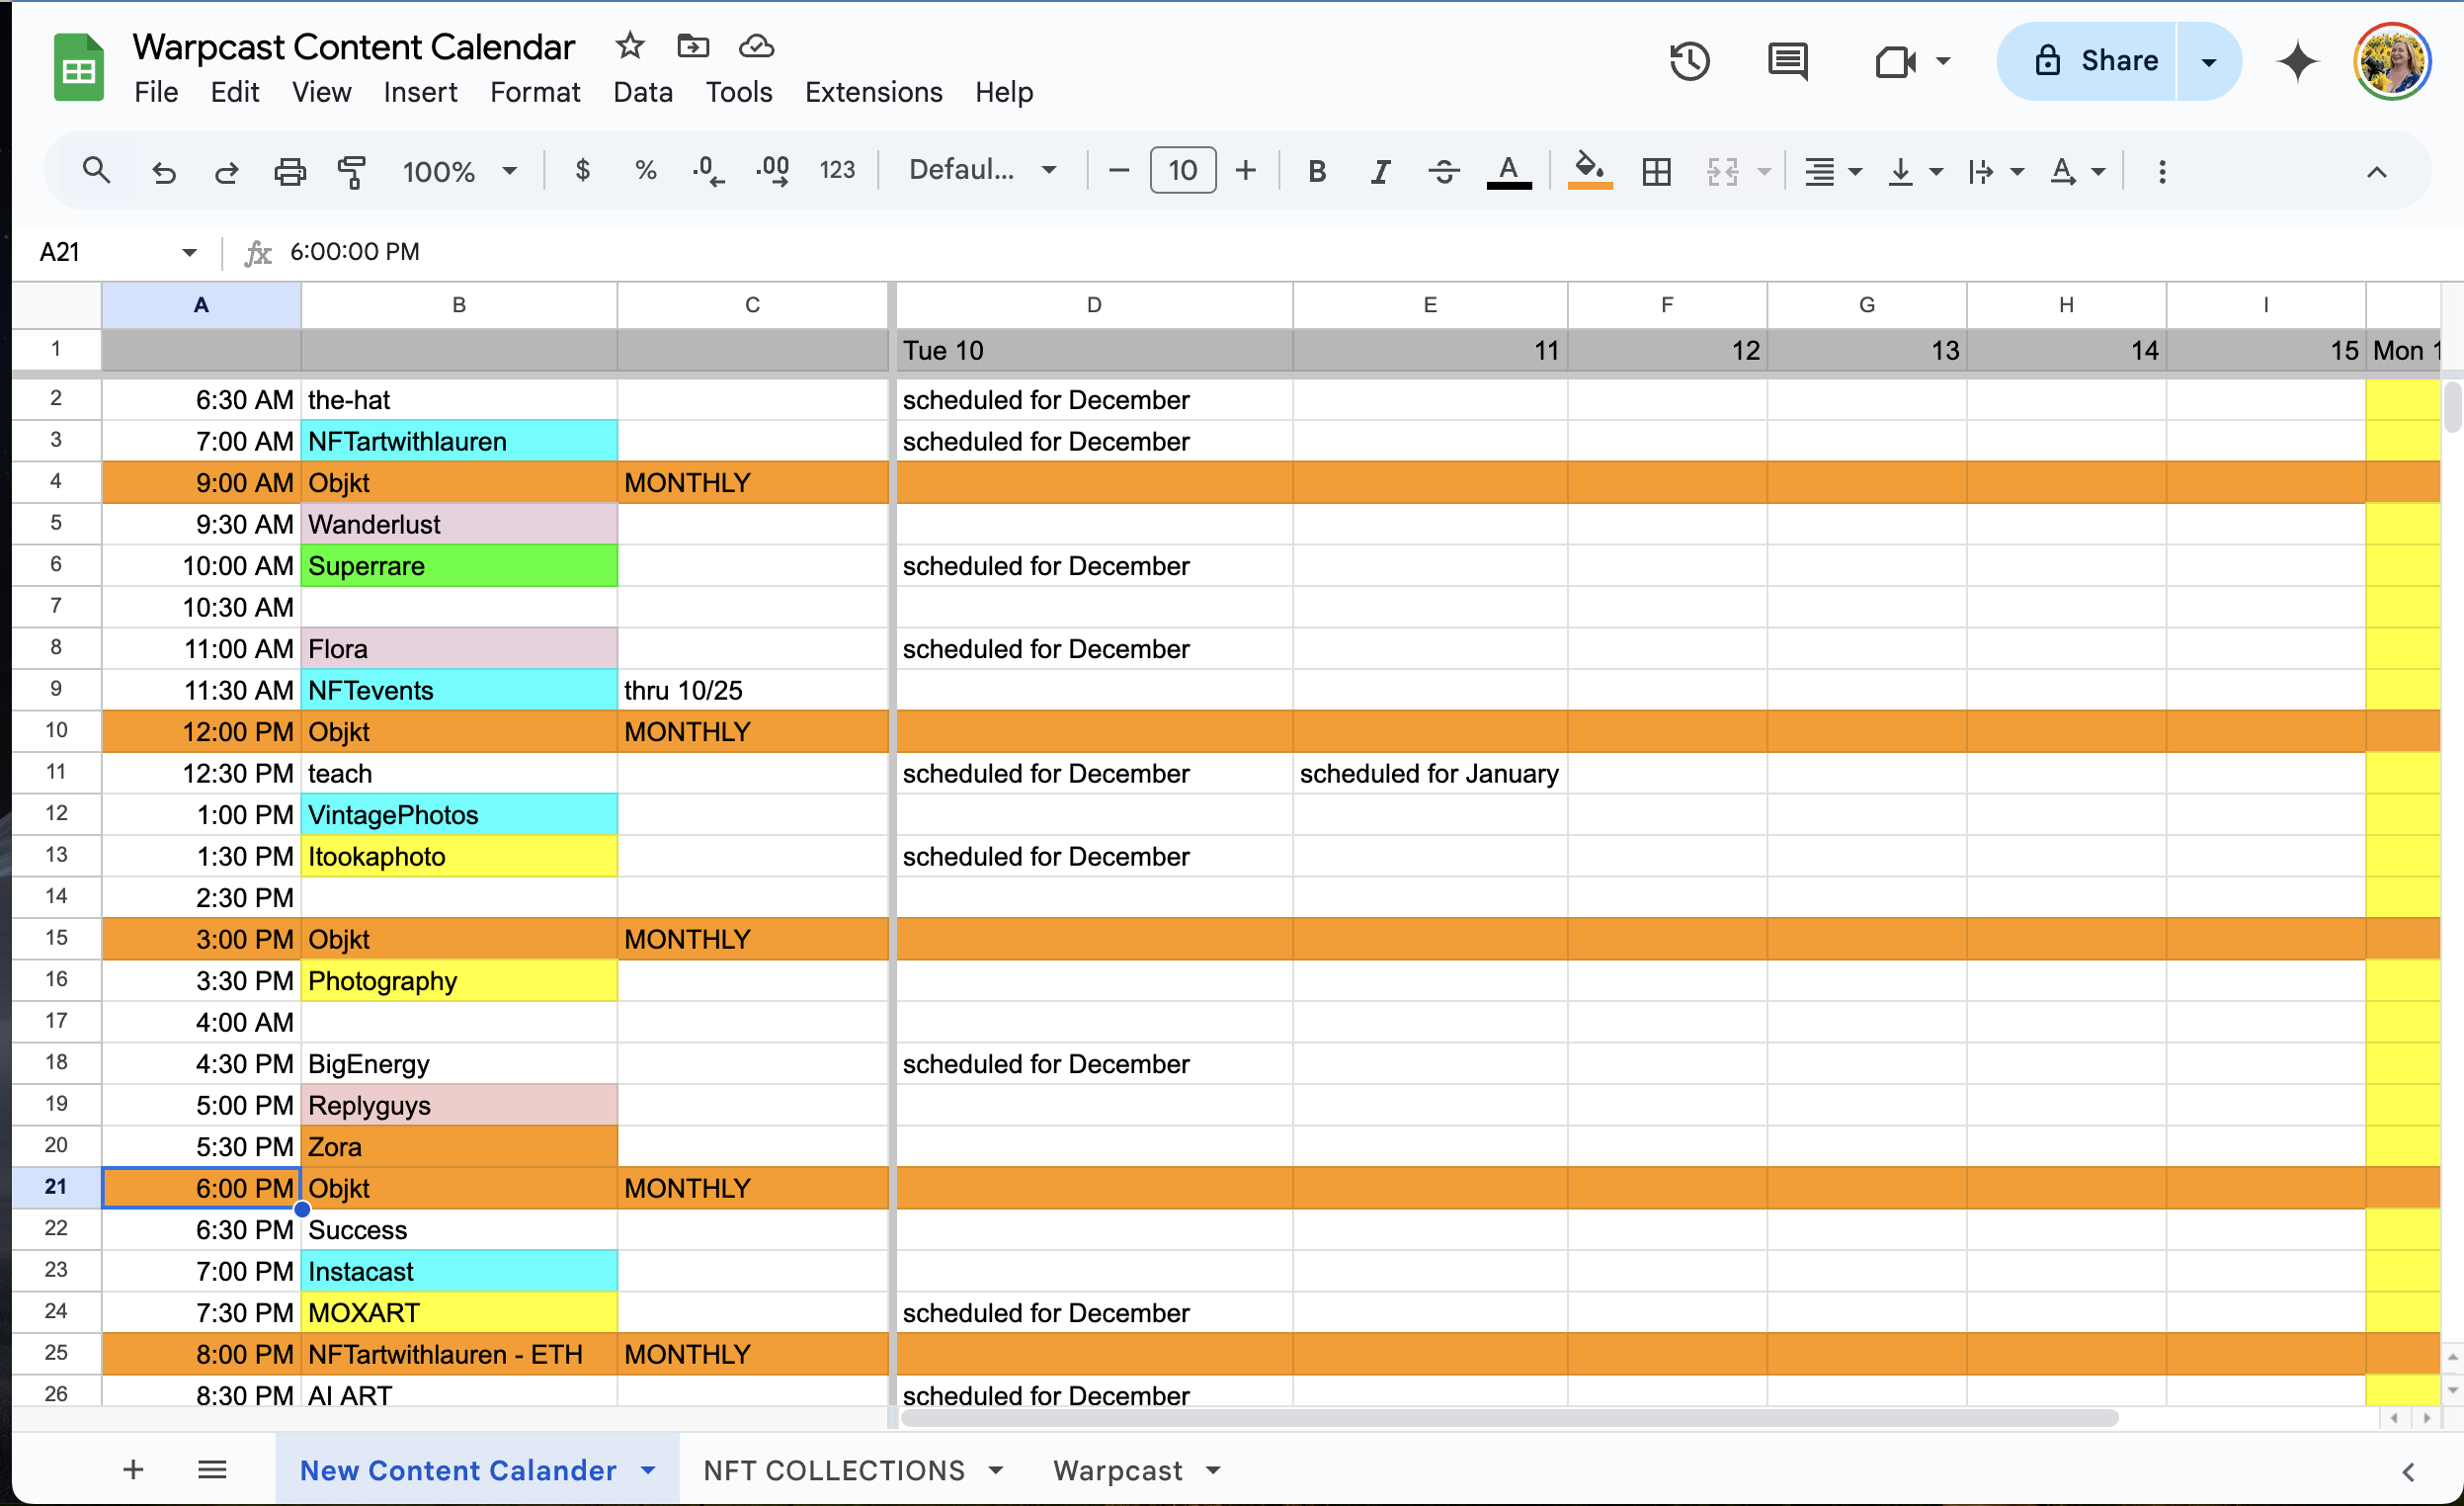Open version history clock icon
The image size is (2464, 1506).
1689,61
